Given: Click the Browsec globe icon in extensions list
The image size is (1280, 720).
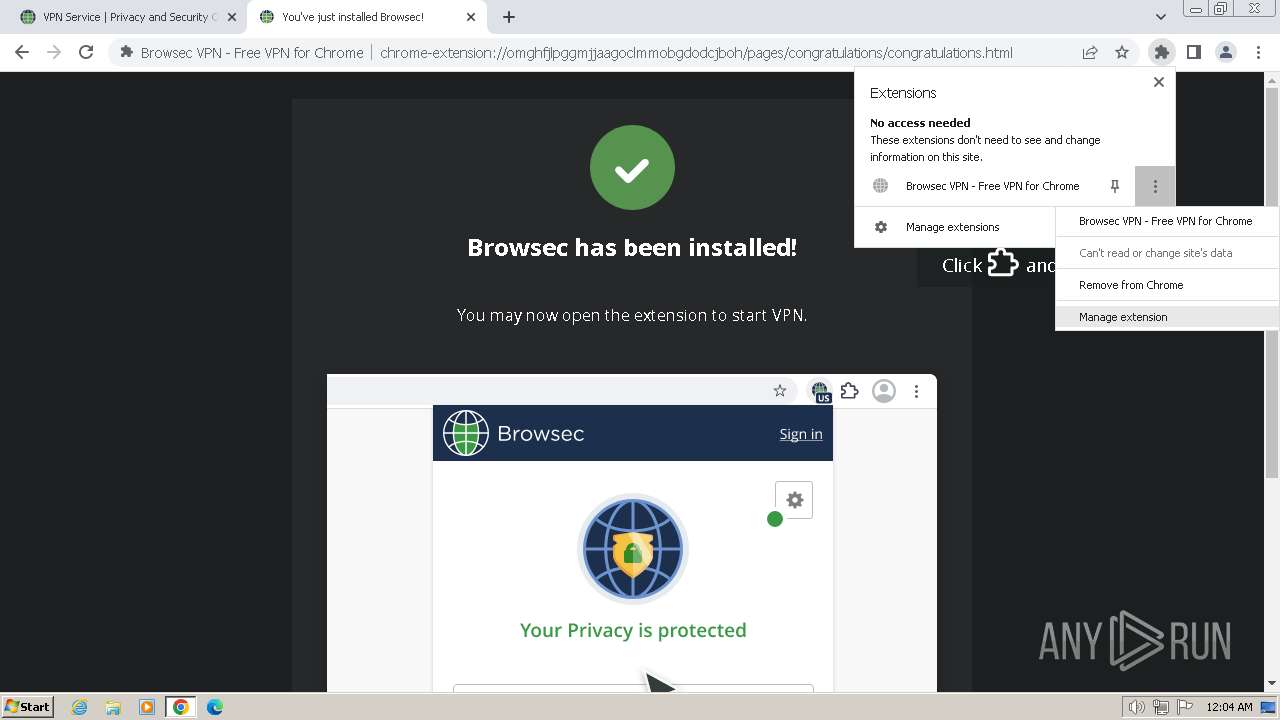Looking at the screenshot, I should [880, 186].
